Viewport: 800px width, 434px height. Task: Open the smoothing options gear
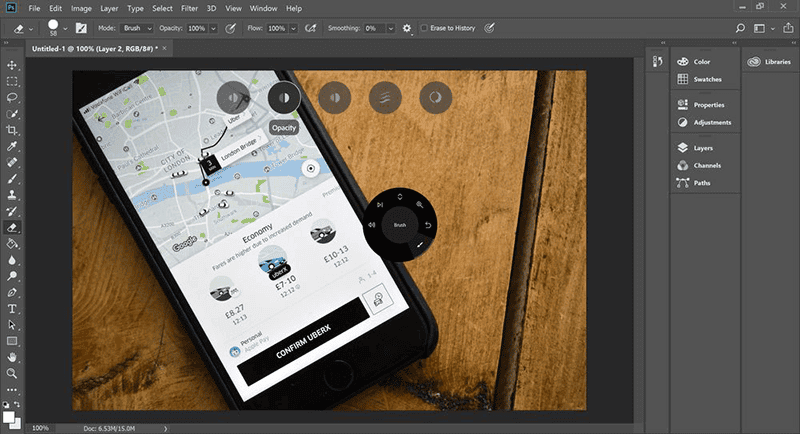(x=407, y=28)
